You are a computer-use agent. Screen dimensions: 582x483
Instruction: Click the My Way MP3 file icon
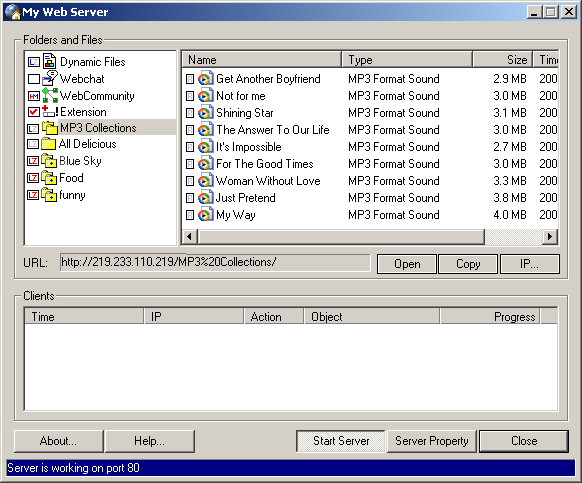pyautogui.click(x=205, y=215)
